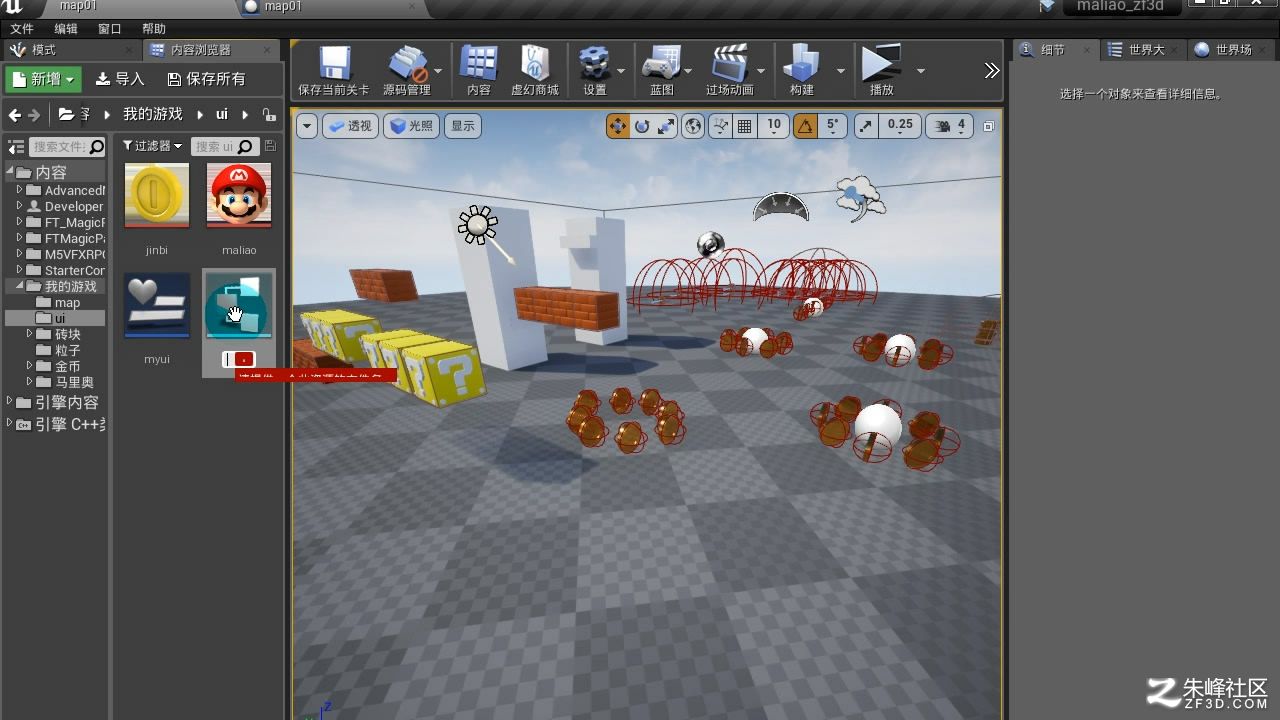
Task: Click the 搜索文件夹 folder search field
Action: (x=66, y=147)
